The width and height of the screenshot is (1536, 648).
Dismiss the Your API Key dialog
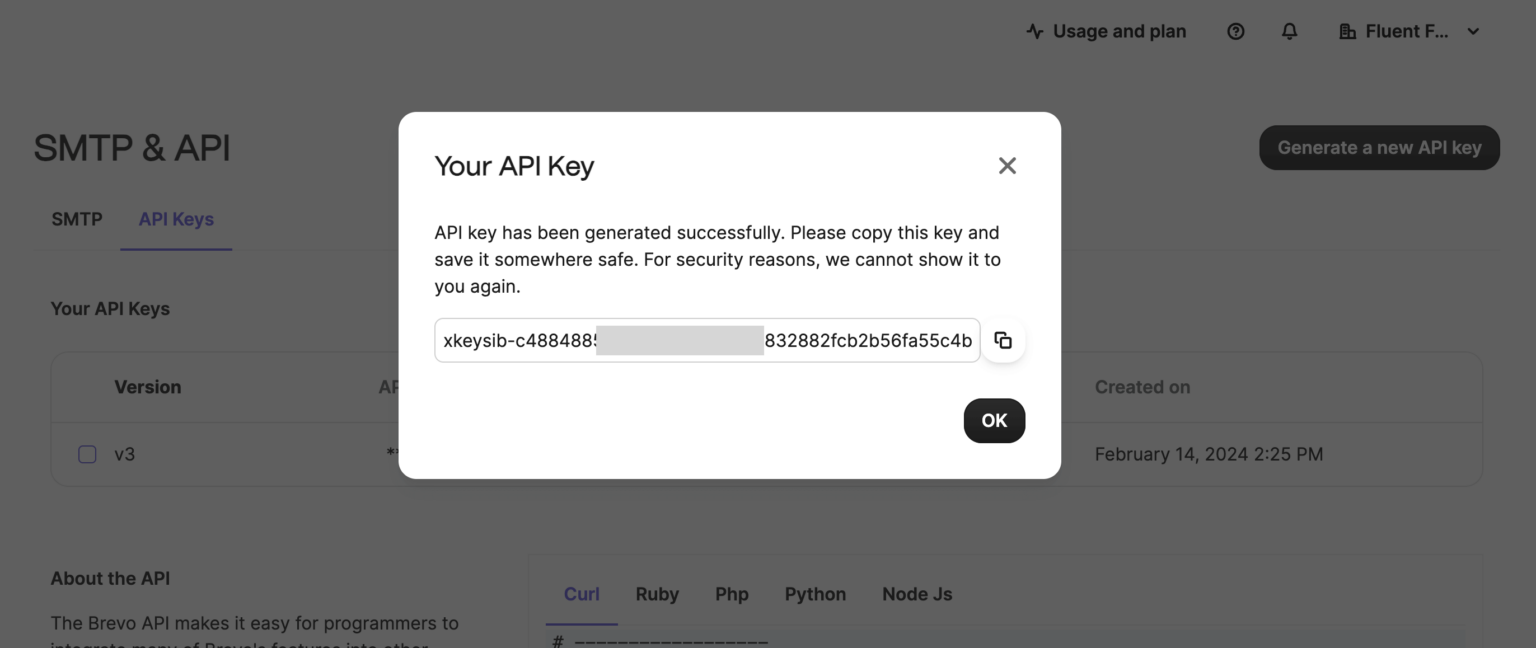point(1007,165)
